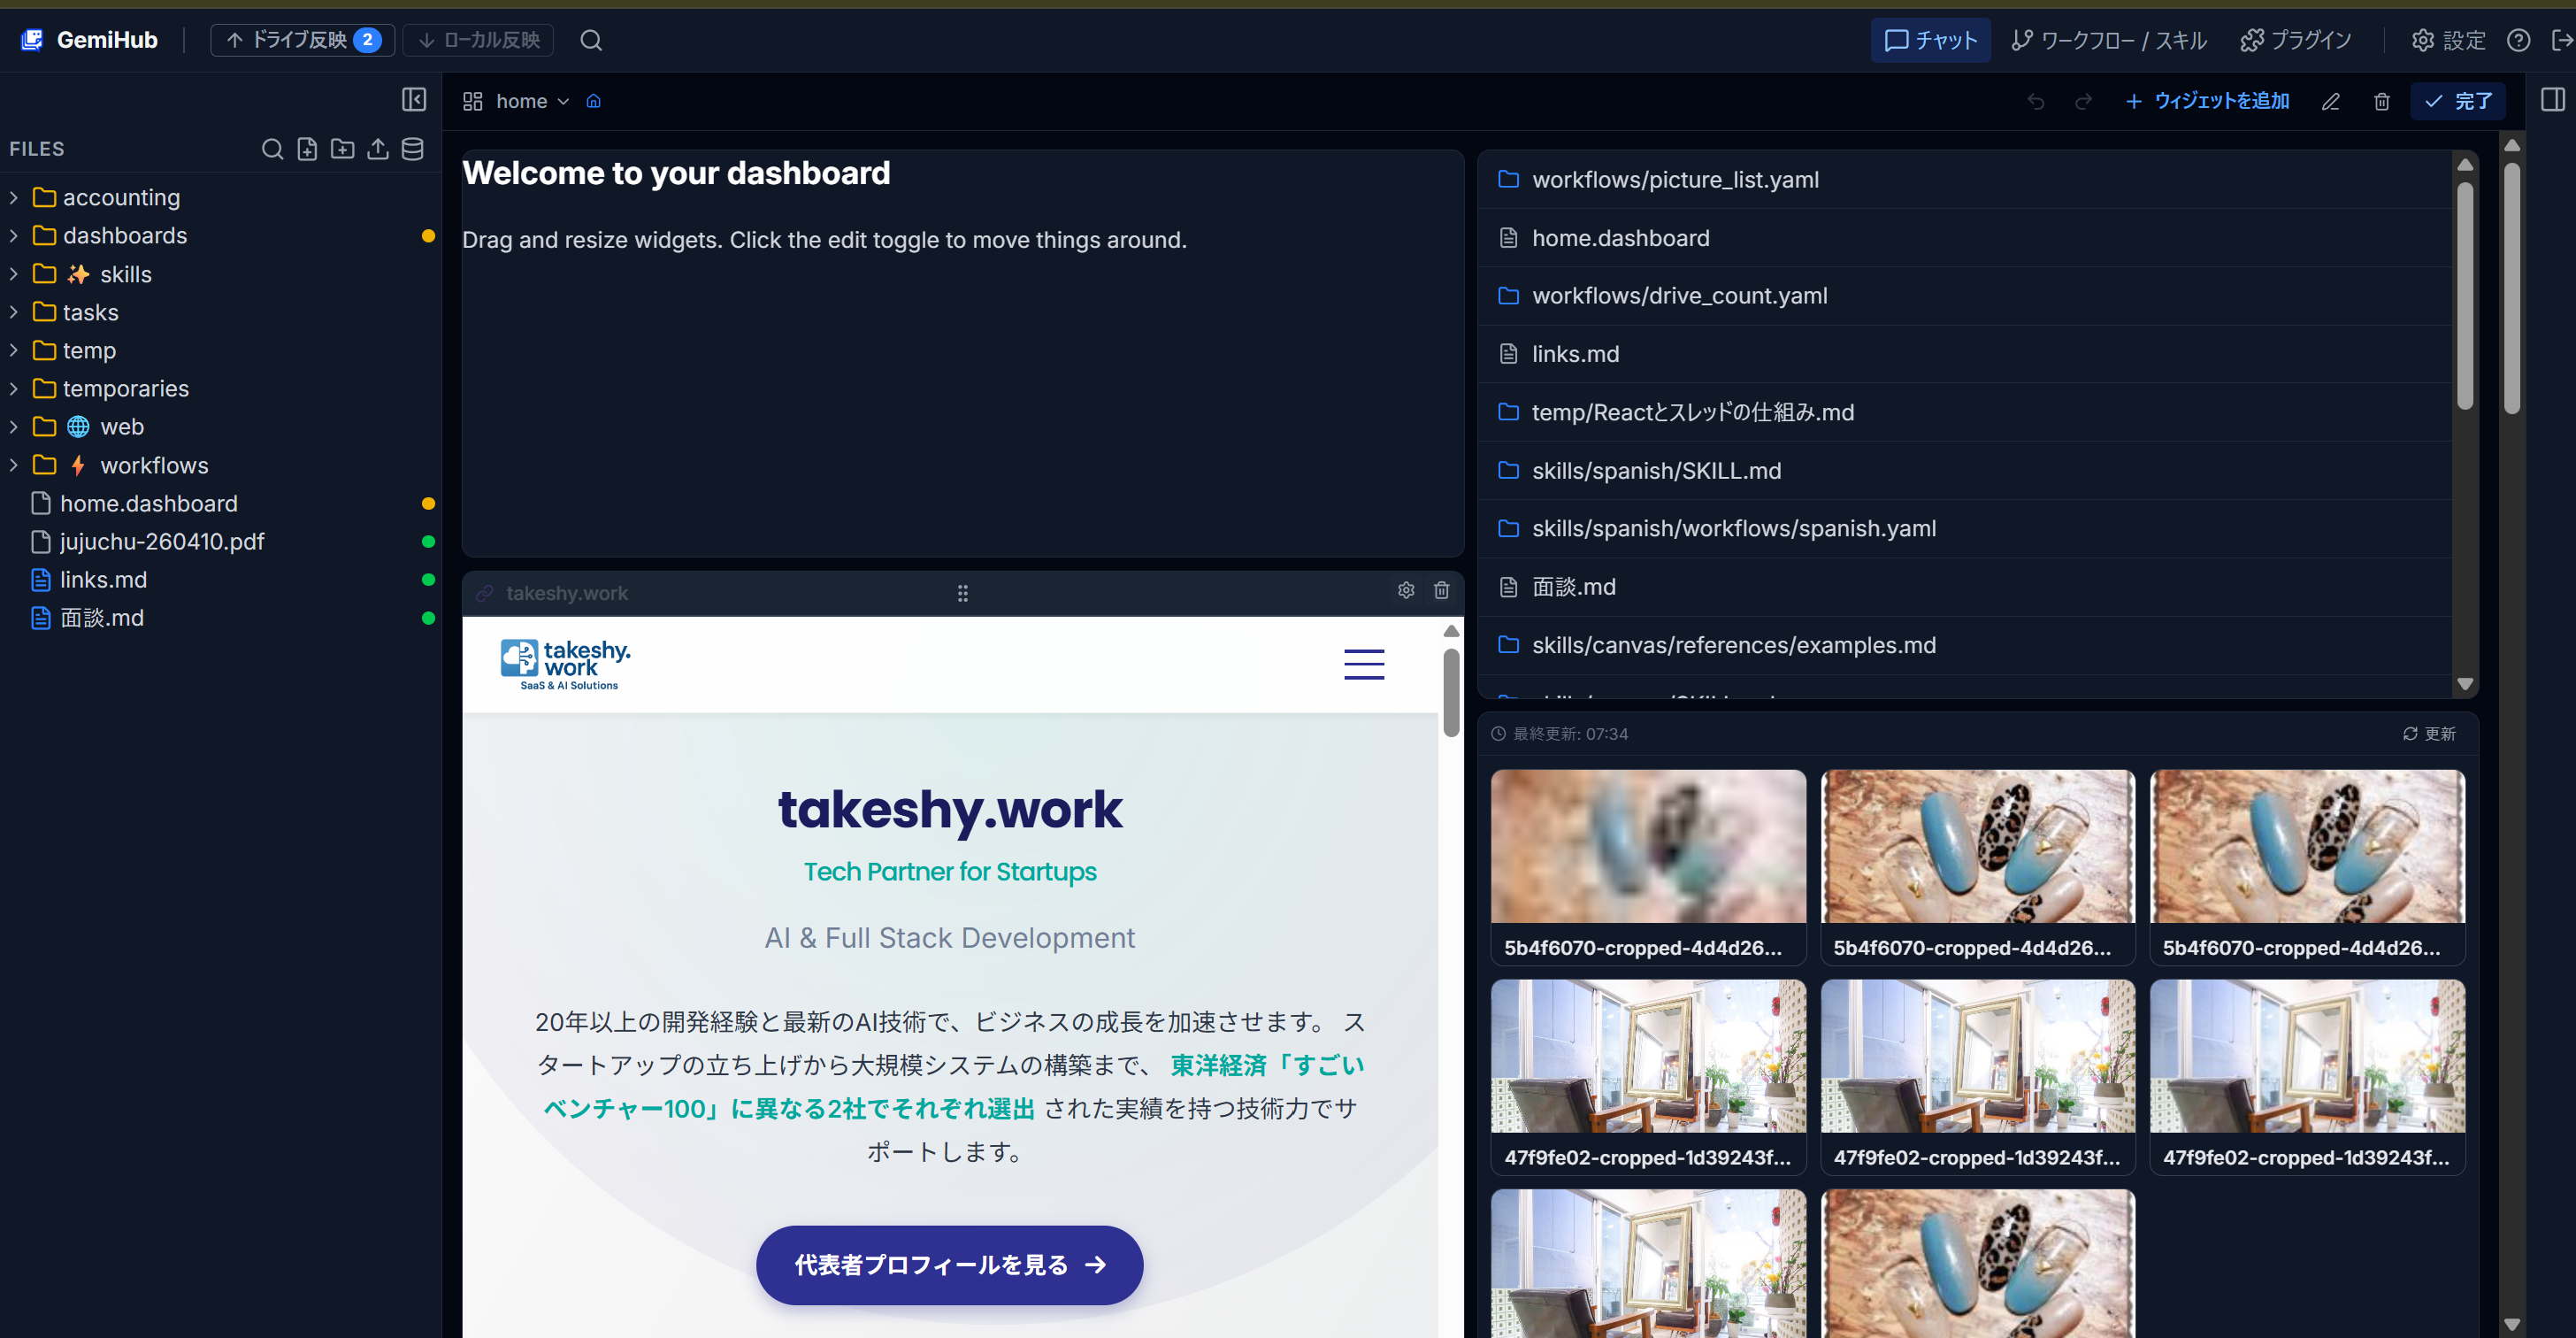Click the pencil edit icon in dashboard toolbar
The width and height of the screenshot is (2576, 1338).
pyautogui.click(x=2330, y=101)
